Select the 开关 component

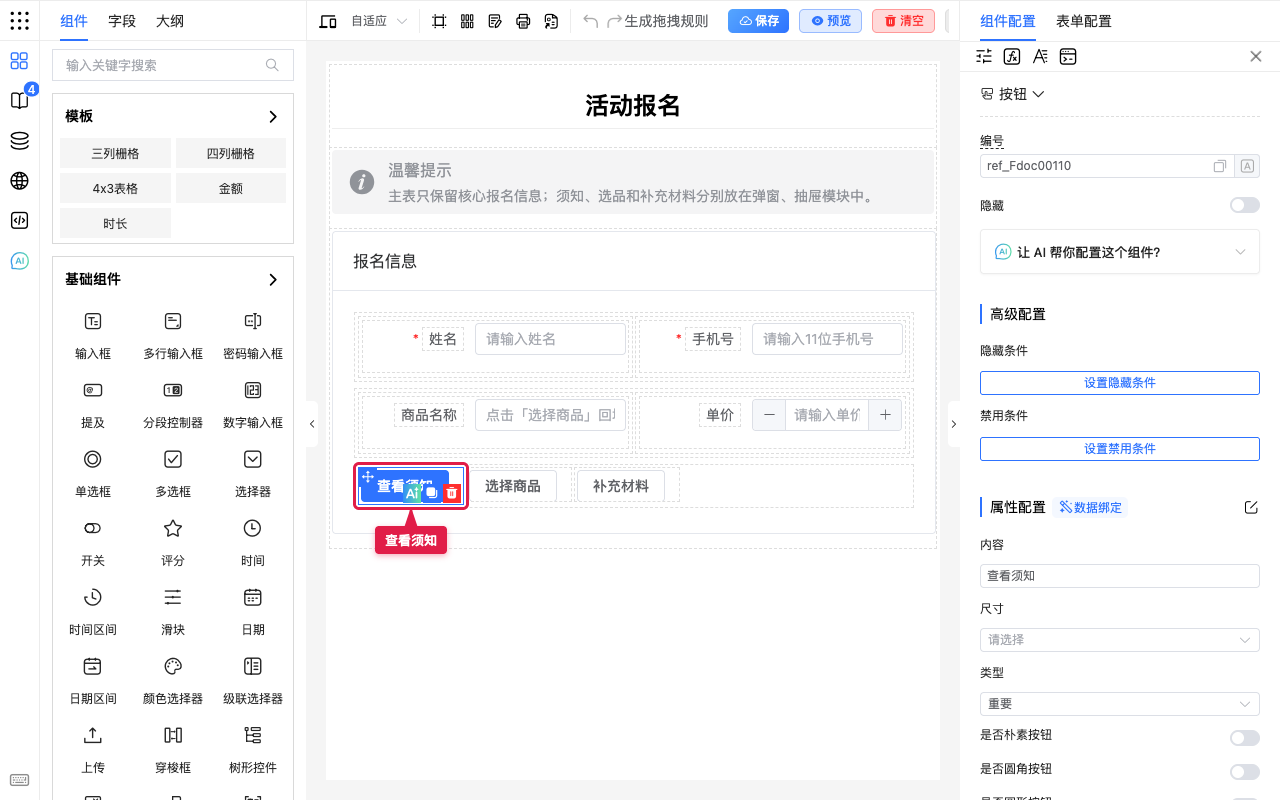[x=93, y=542]
